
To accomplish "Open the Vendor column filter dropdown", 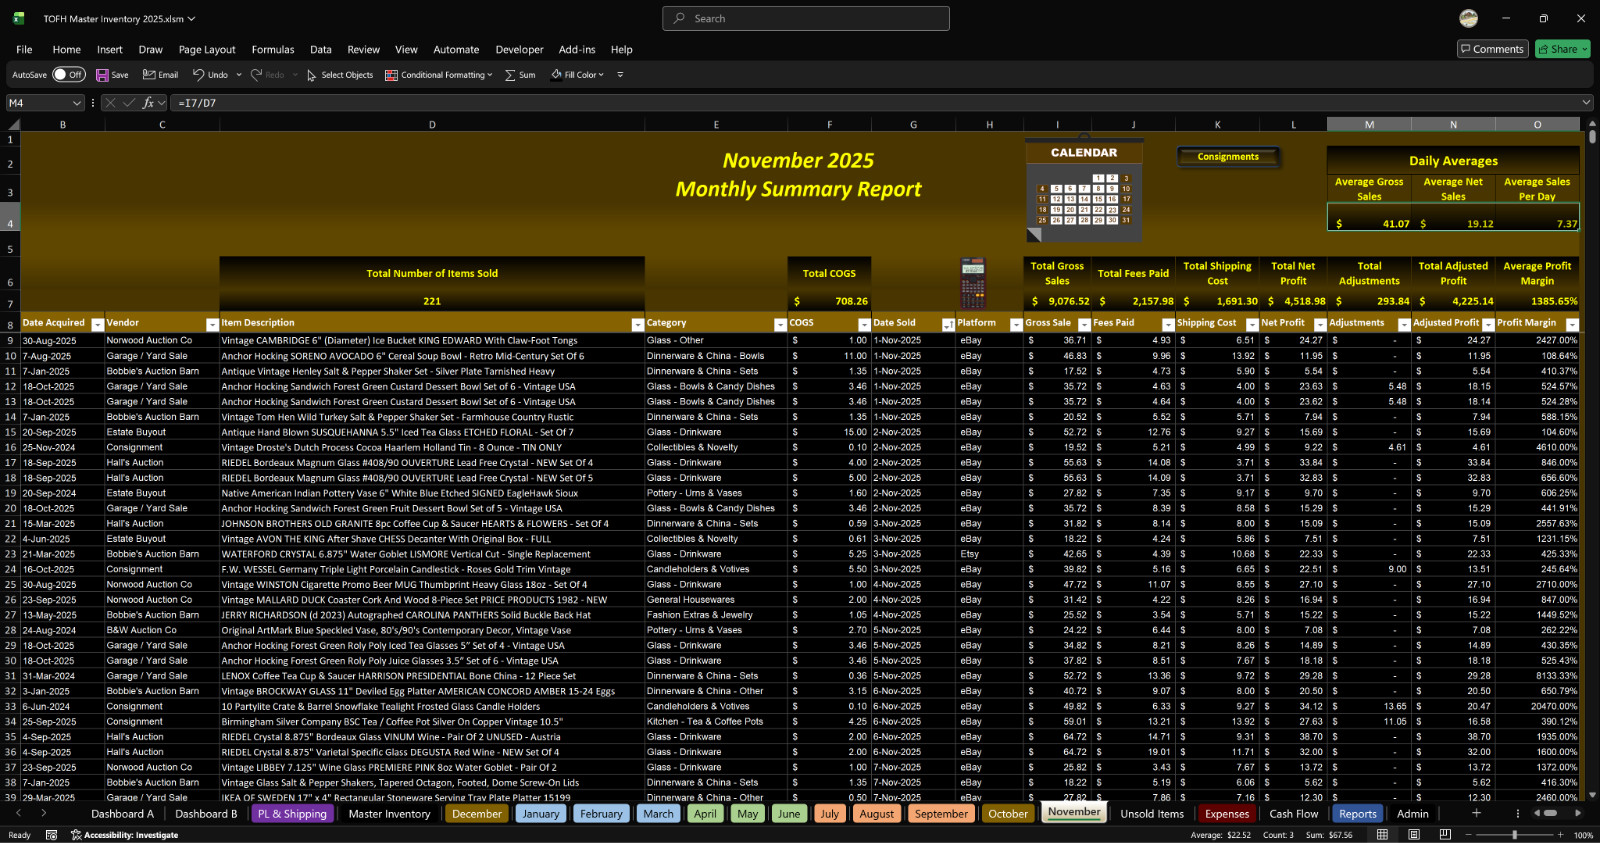I will pyautogui.click(x=212, y=324).
